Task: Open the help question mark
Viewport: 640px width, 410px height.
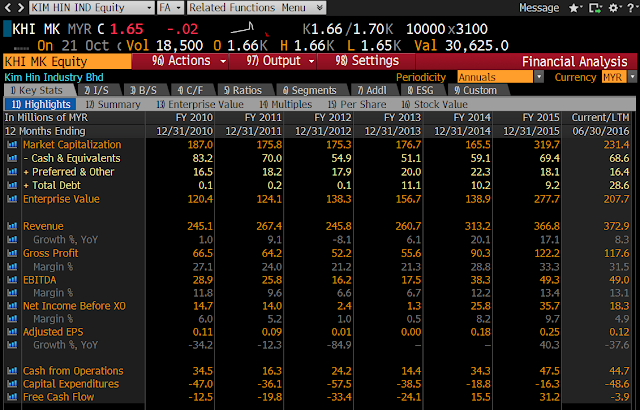Action: point(631,8)
